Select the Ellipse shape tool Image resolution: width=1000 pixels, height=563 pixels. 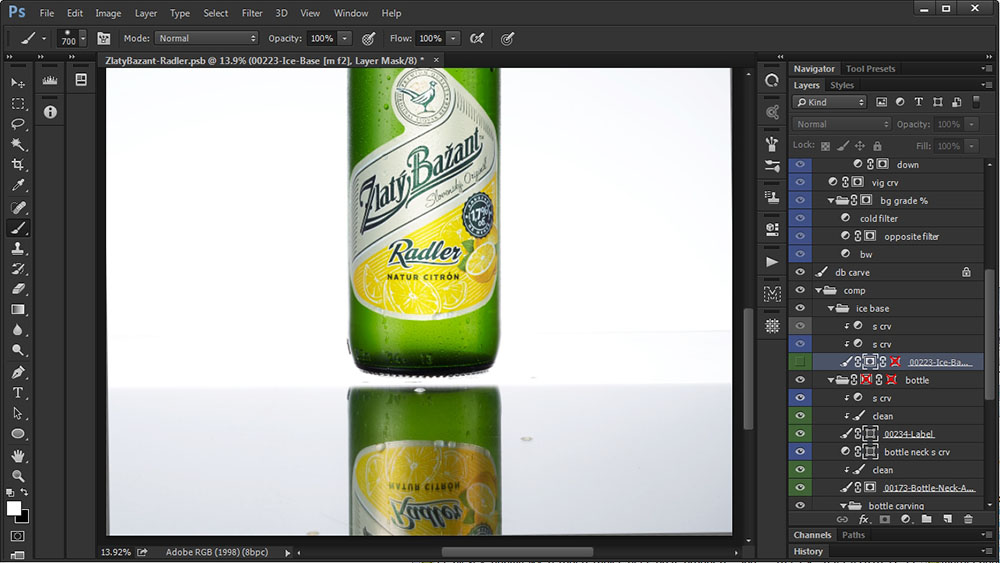(x=18, y=434)
